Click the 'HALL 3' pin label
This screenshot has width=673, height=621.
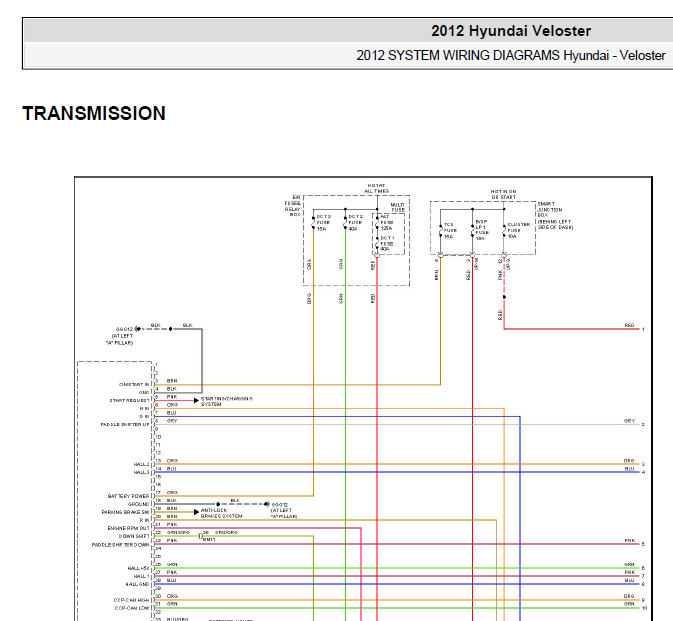click(141, 473)
